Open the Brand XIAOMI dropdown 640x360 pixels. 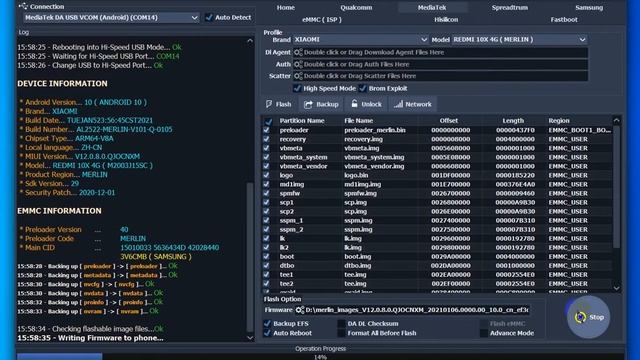coord(424,40)
